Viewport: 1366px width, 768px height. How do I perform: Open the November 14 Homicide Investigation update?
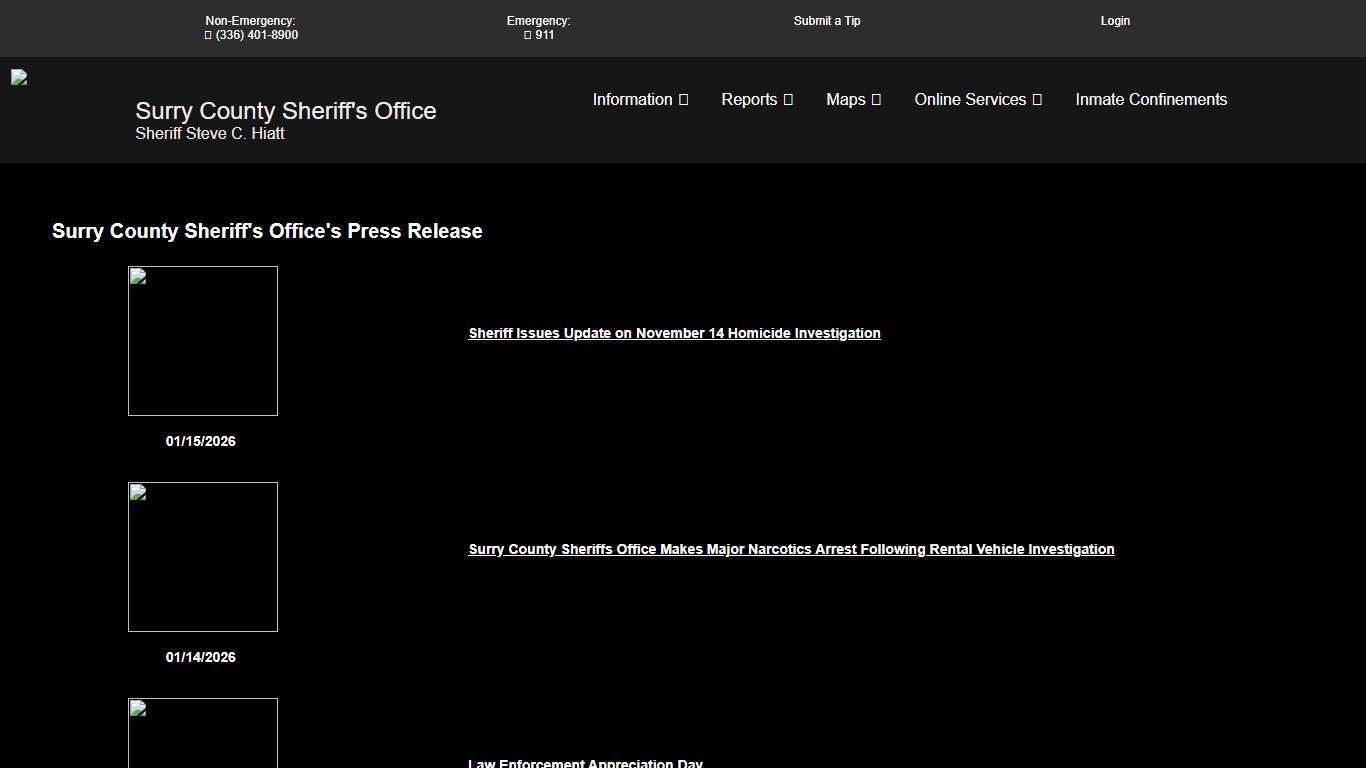click(674, 334)
